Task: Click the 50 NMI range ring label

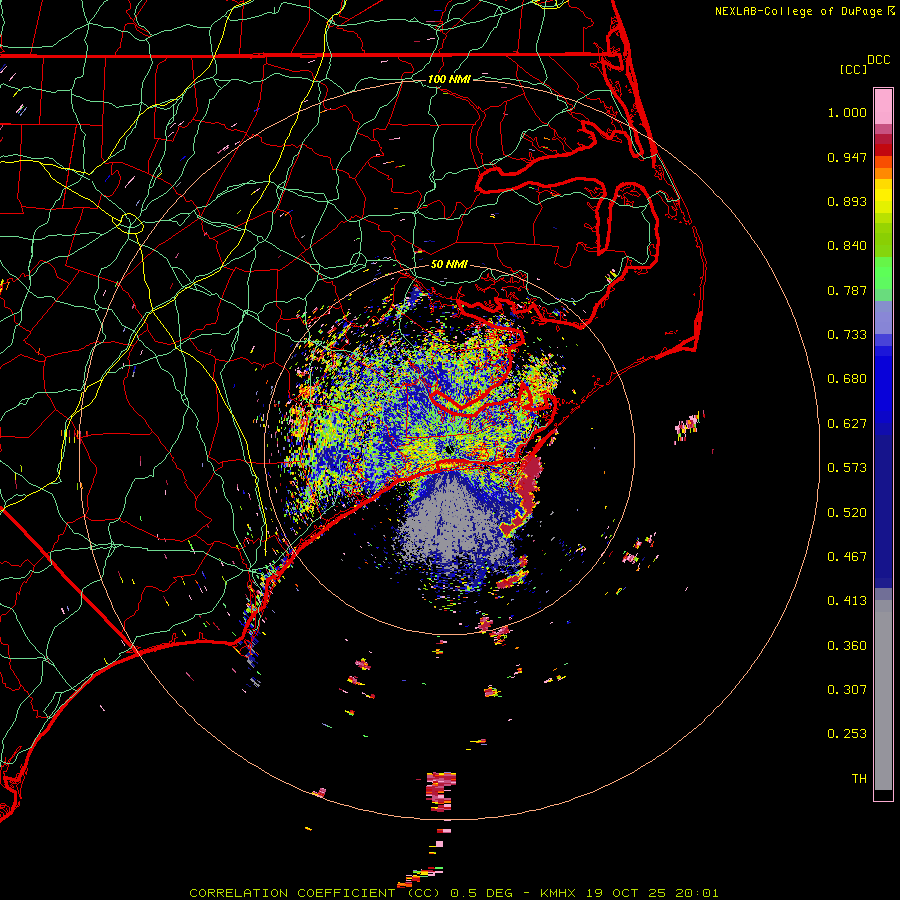Action: (449, 265)
